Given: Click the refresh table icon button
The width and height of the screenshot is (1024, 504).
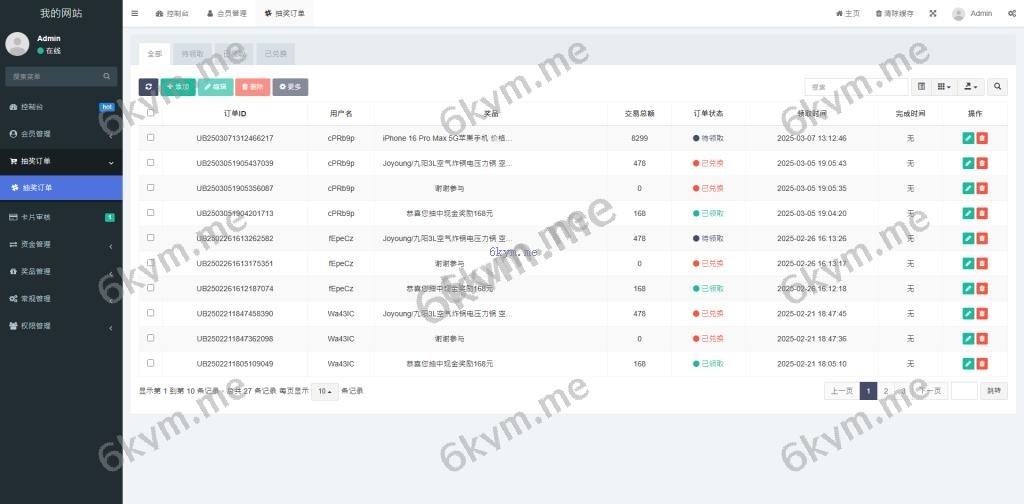Looking at the screenshot, I should pos(148,87).
